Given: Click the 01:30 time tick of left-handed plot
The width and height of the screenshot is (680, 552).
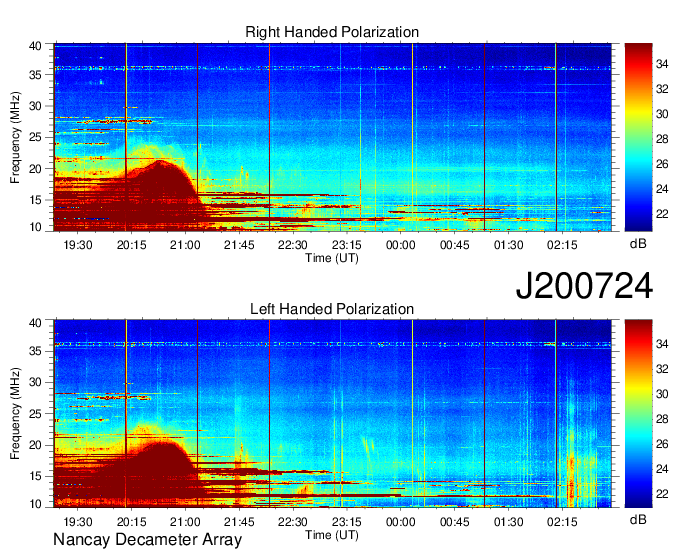Looking at the screenshot, I should pos(509,522).
